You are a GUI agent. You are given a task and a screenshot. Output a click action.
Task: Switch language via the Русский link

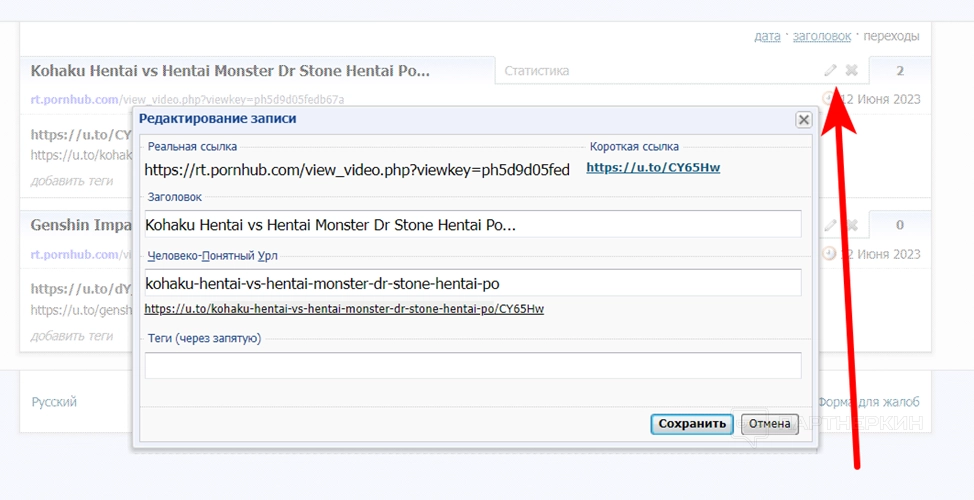(x=54, y=402)
